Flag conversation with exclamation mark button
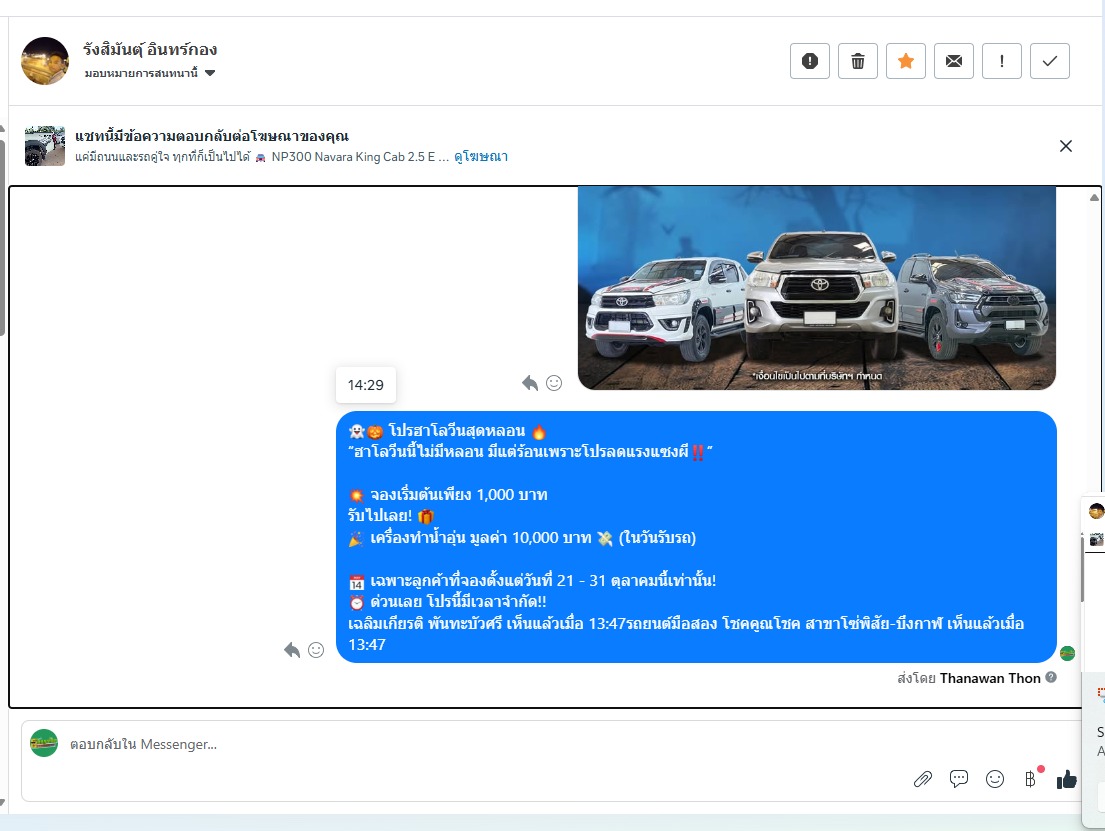Viewport: 1105px width, 831px height. coord(1001,61)
